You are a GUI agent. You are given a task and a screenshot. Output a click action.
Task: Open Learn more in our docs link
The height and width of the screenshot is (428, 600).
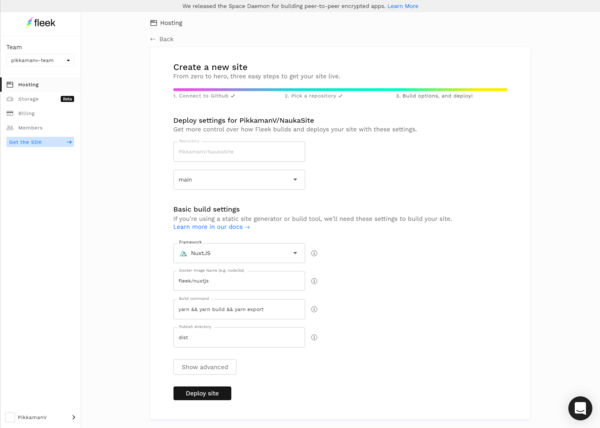(212, 227)
